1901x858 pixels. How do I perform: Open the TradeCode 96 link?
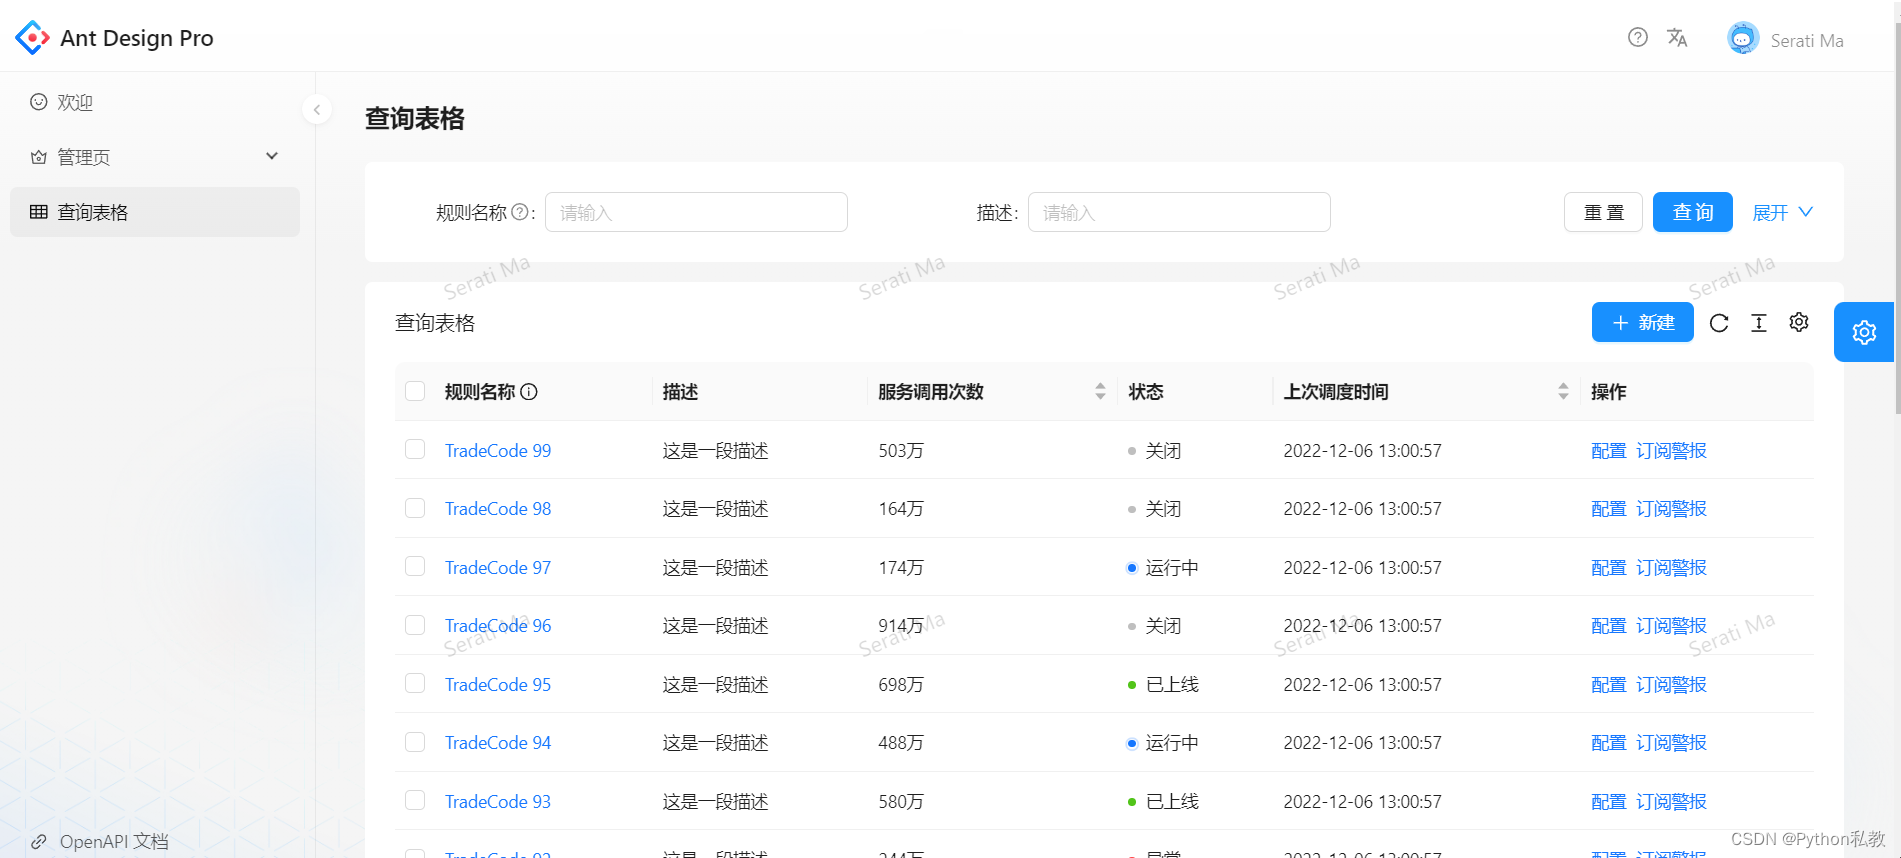point(498,626)
